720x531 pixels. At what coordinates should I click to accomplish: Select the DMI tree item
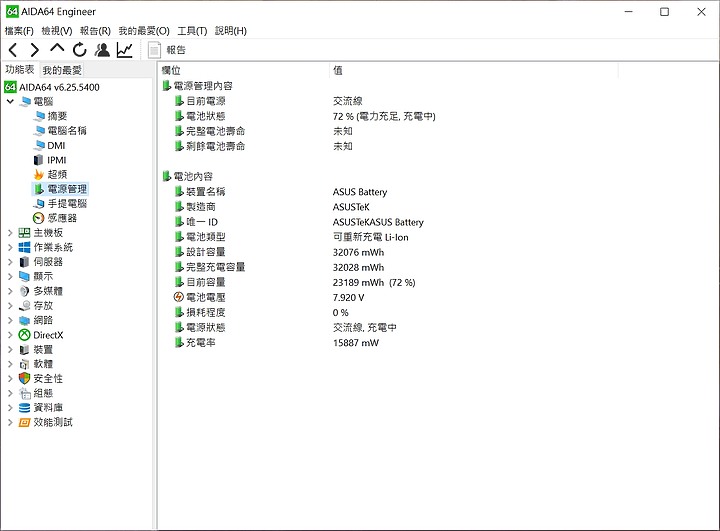pyautogui.click(x=50, y=145)
